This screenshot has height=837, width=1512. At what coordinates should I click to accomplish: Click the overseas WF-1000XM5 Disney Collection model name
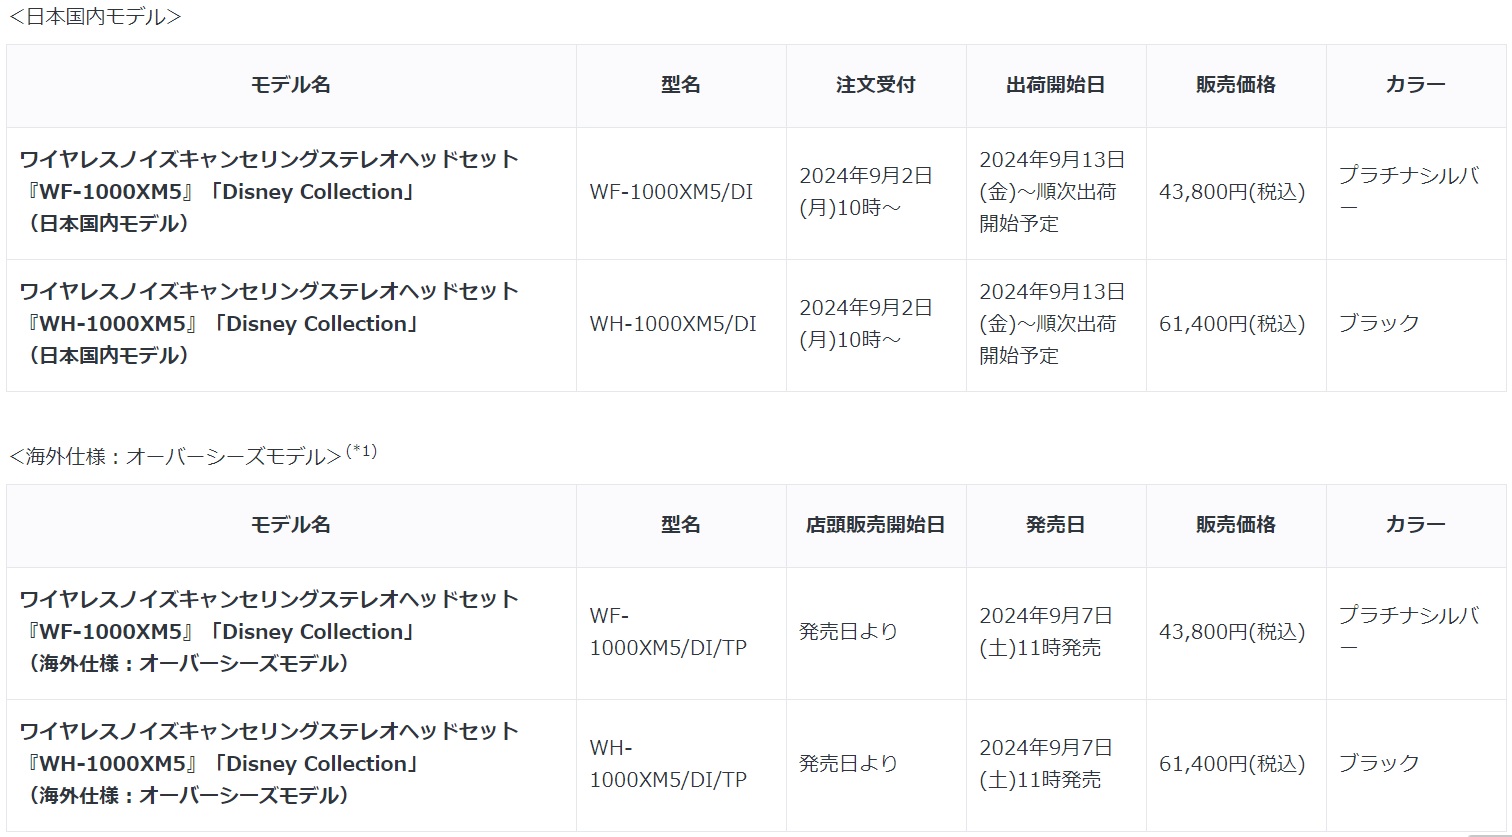tap(270, 631)
